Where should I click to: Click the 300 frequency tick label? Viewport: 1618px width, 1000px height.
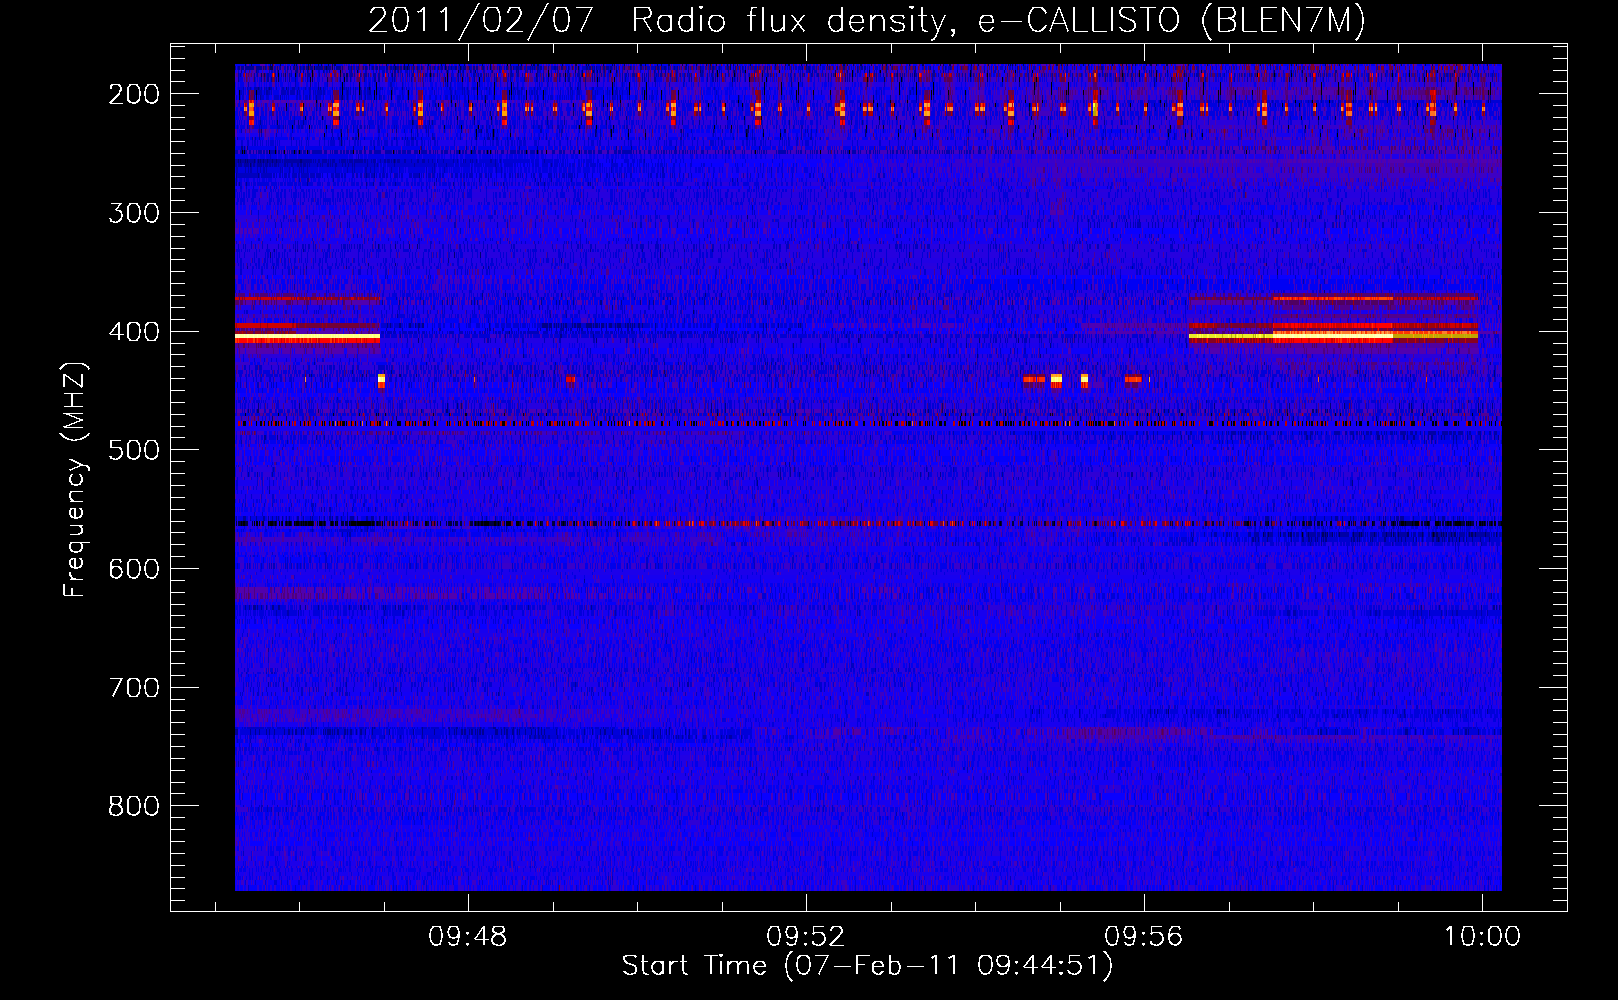point(133,213)
